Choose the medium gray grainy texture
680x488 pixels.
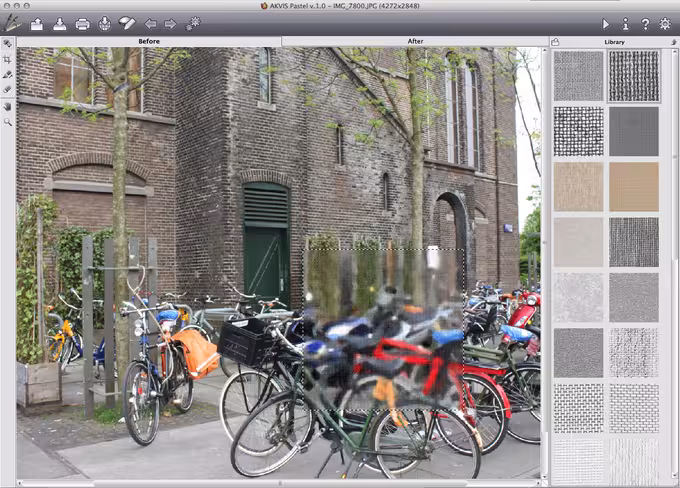click(x=634, y=298)
